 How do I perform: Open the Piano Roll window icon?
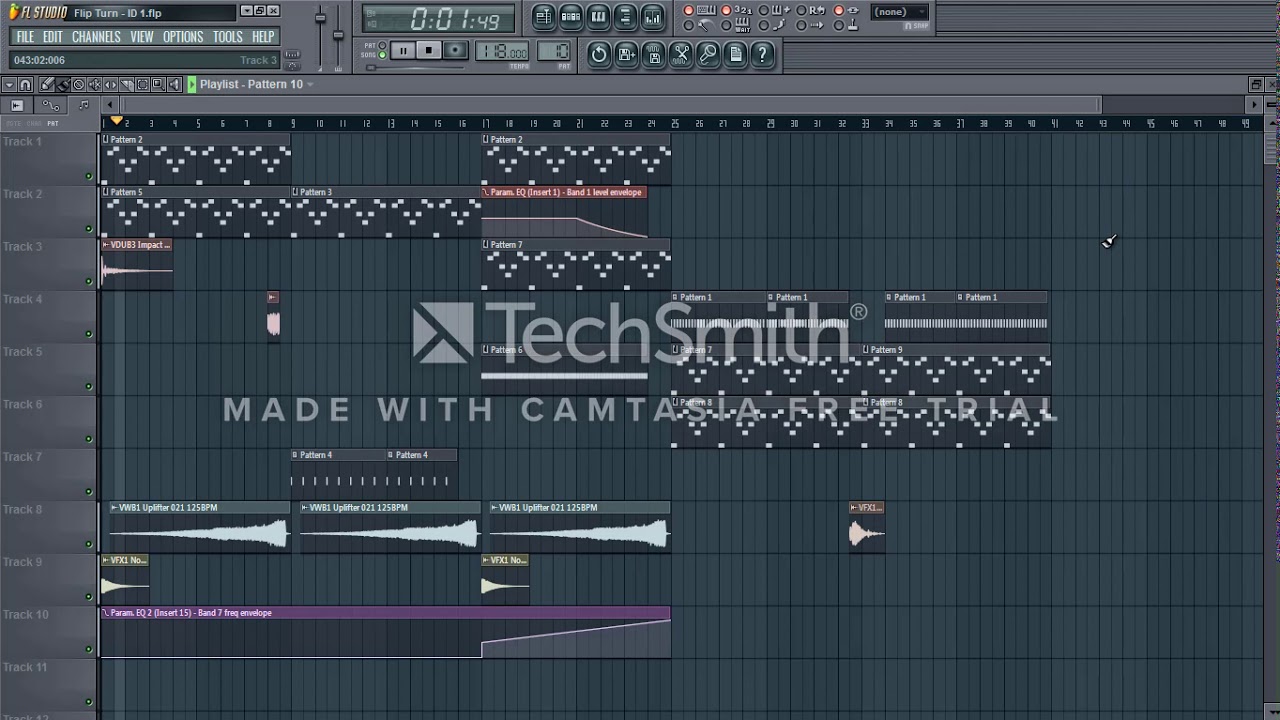click(598, 17)
